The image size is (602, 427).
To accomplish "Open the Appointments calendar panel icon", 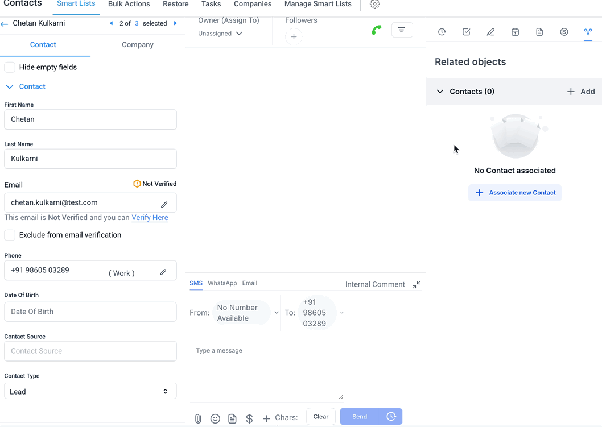I will pyautogui.click(x=515, y=32).
